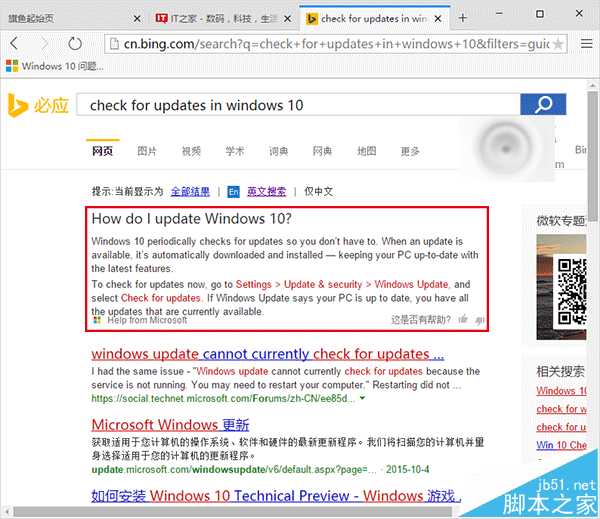Bookmark page with star icon

tap(558, 44)
